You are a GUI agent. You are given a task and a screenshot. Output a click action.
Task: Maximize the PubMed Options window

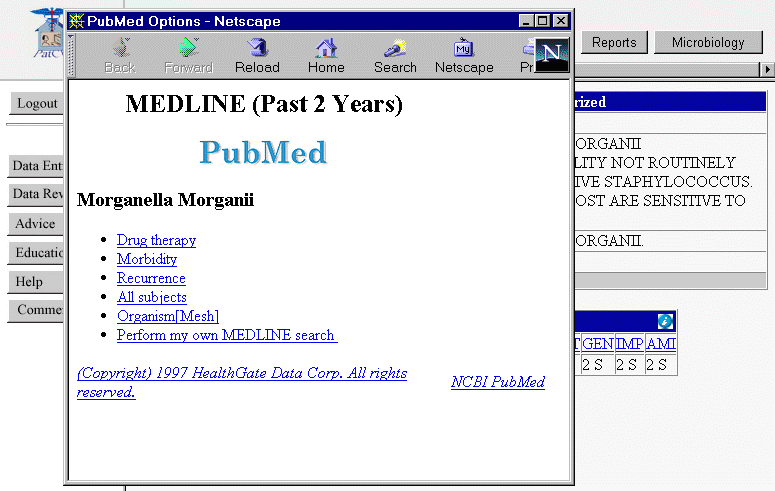pos(543,21)
